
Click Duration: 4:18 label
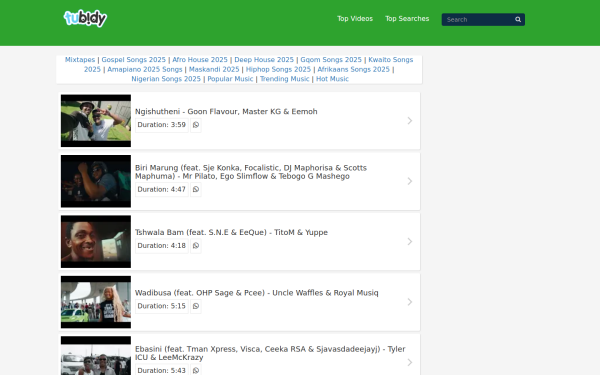point(162,246)
